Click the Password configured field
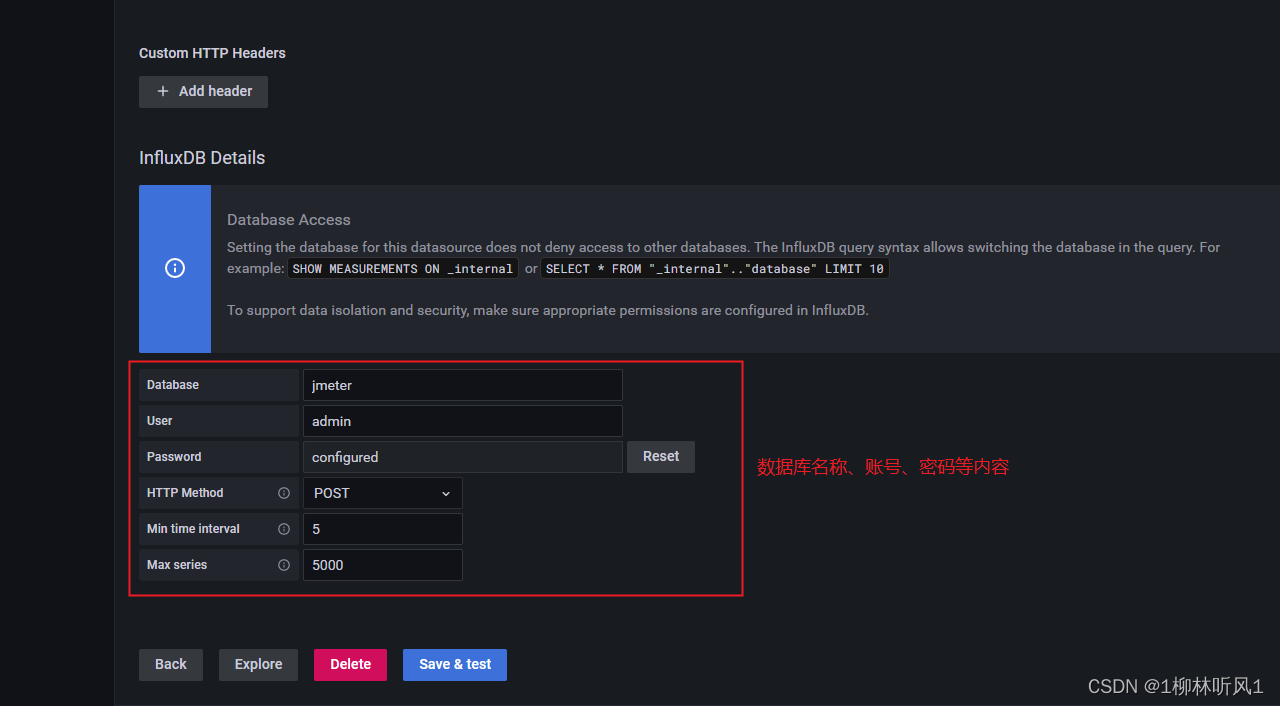 click(x=463, y=457)
